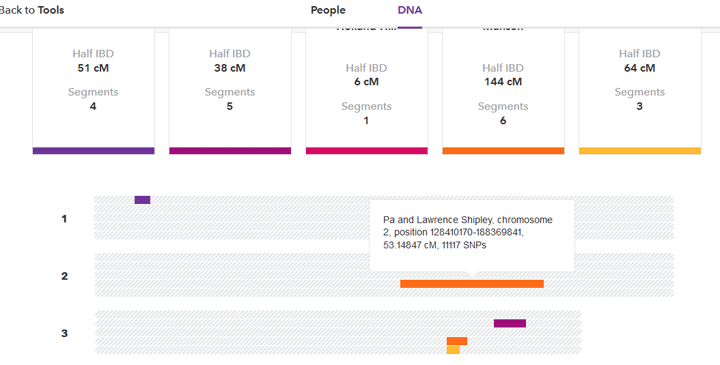
Task: Open the DNA tab
Action: (x=410, y=10)
